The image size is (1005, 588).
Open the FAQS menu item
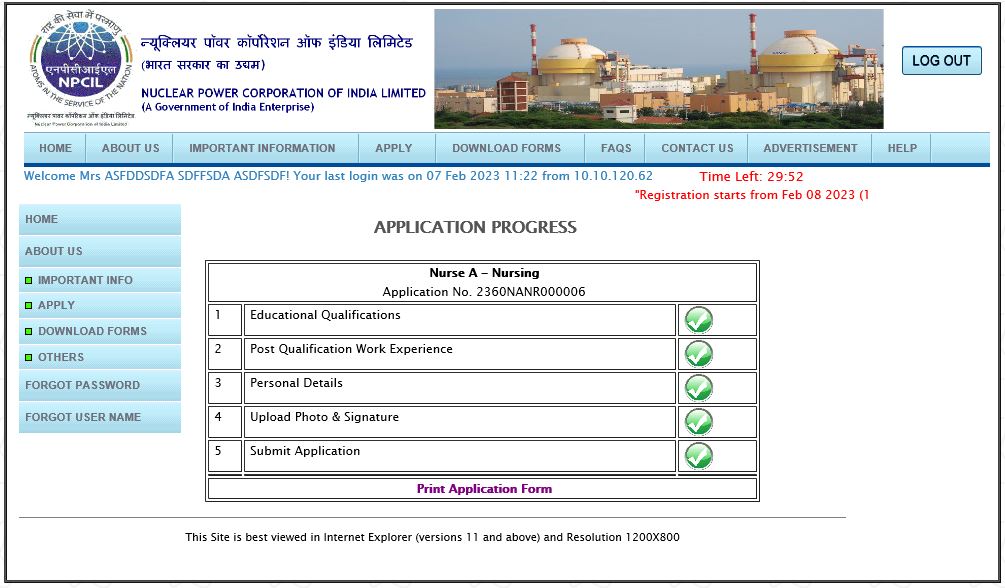coord(616,148)
